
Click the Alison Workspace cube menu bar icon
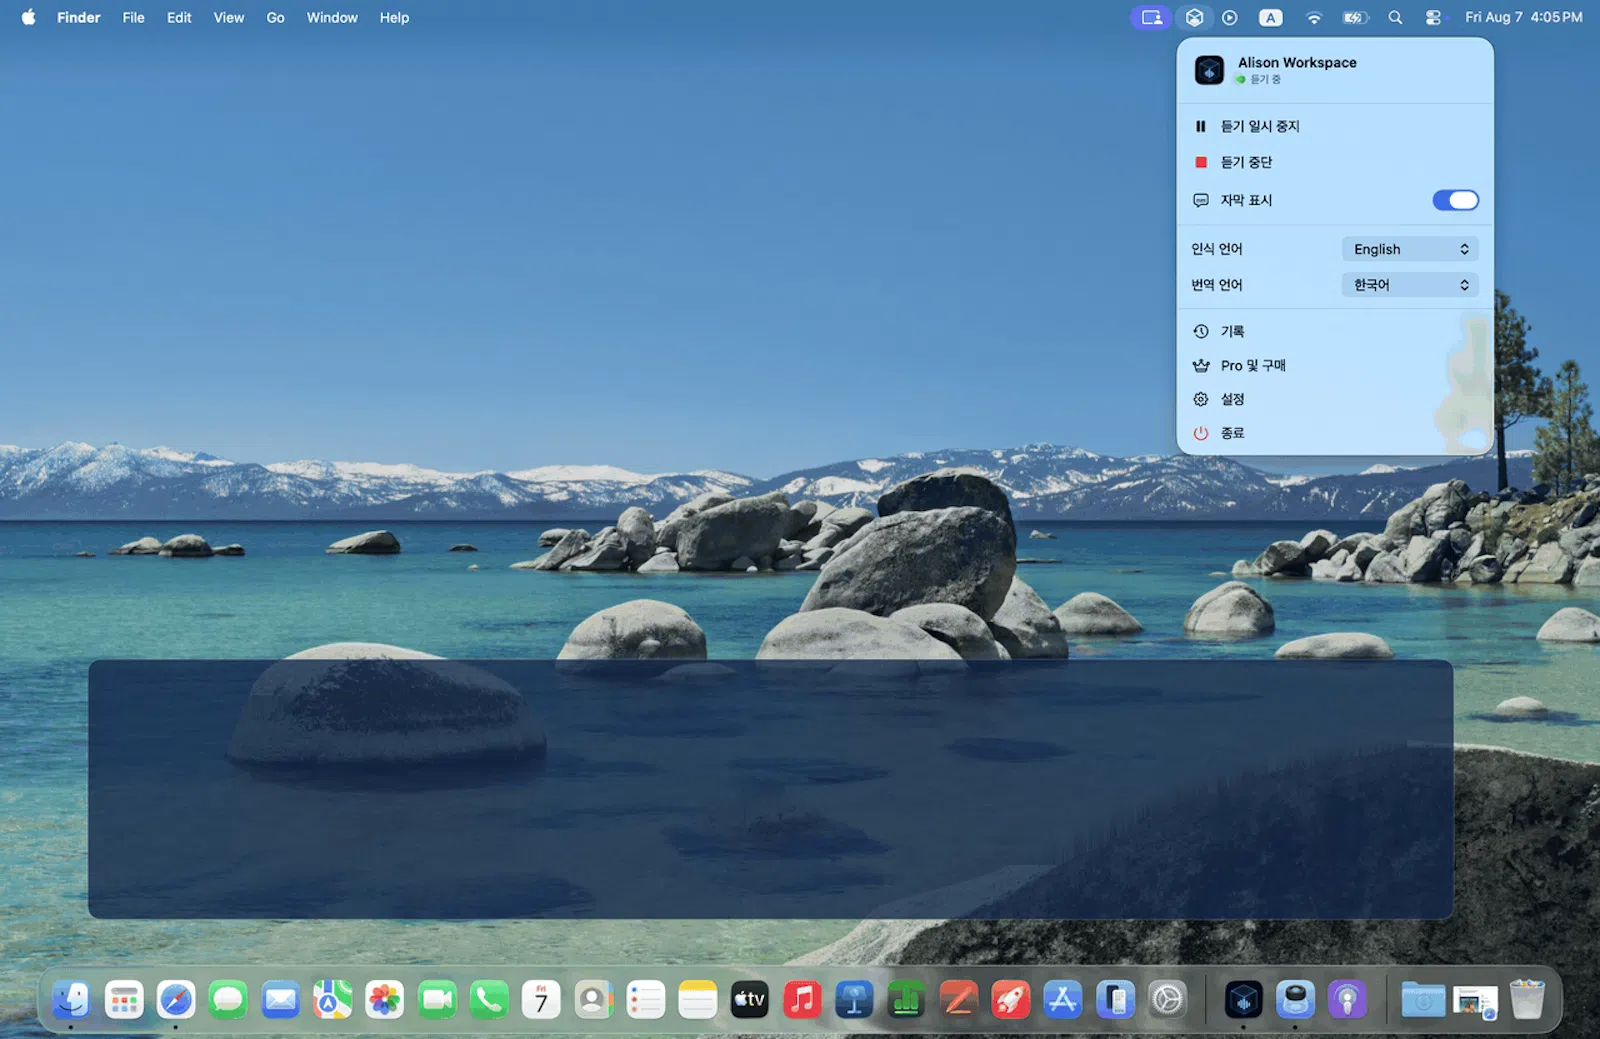[1194, 17]
